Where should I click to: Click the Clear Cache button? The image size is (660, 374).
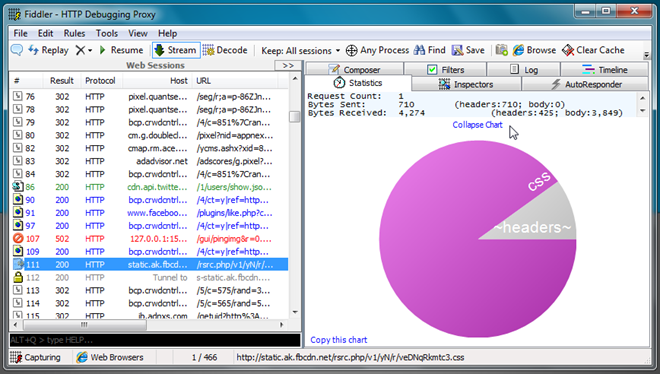pos(593,50)
